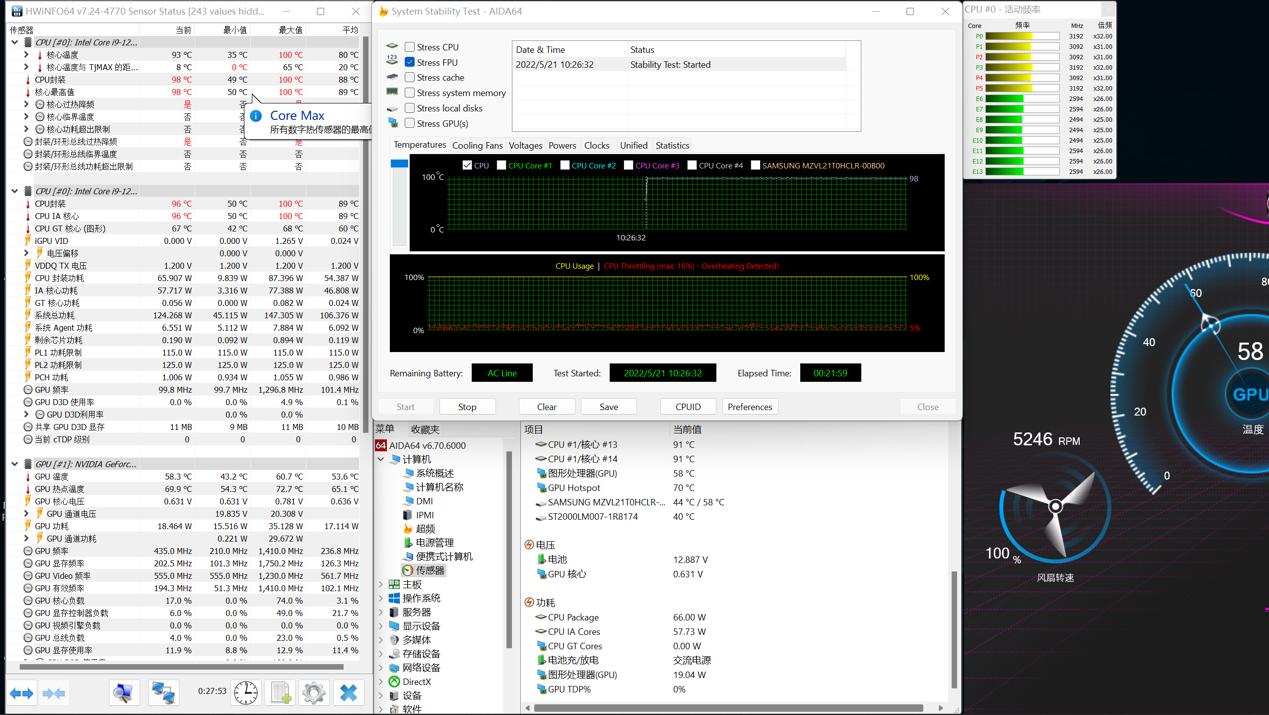
Task: Expand GPU 通道电压 row in HWiNFO
Action: point(27,514)
